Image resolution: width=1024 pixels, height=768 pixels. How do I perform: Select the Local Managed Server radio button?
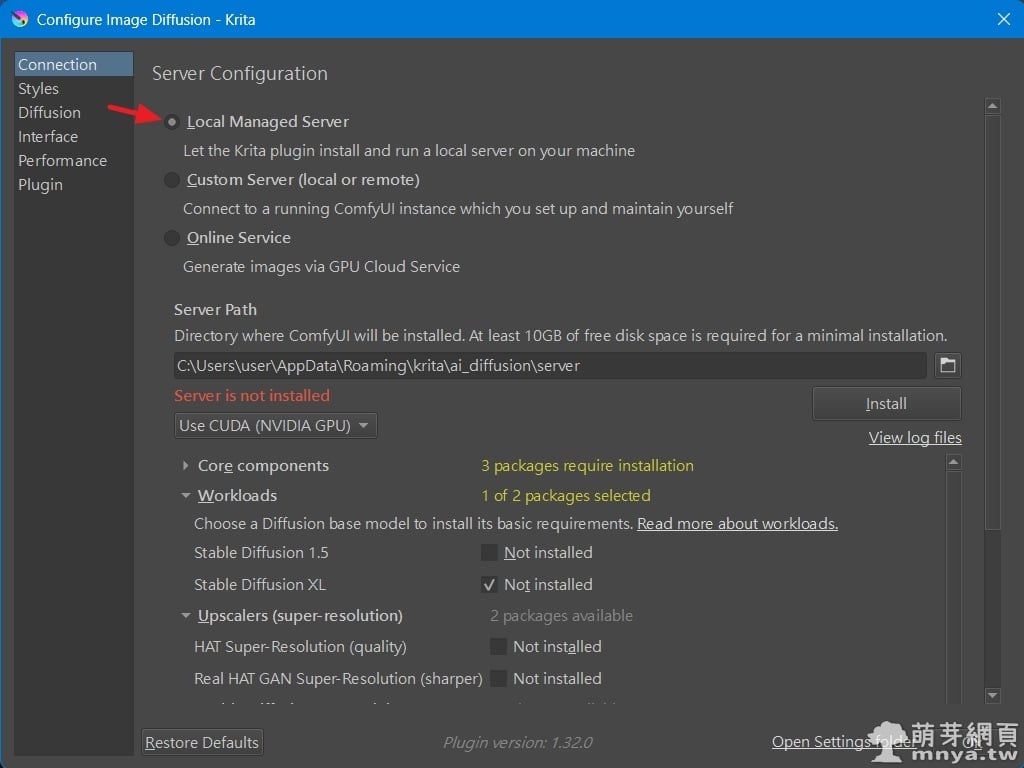(x=172, y=122)
